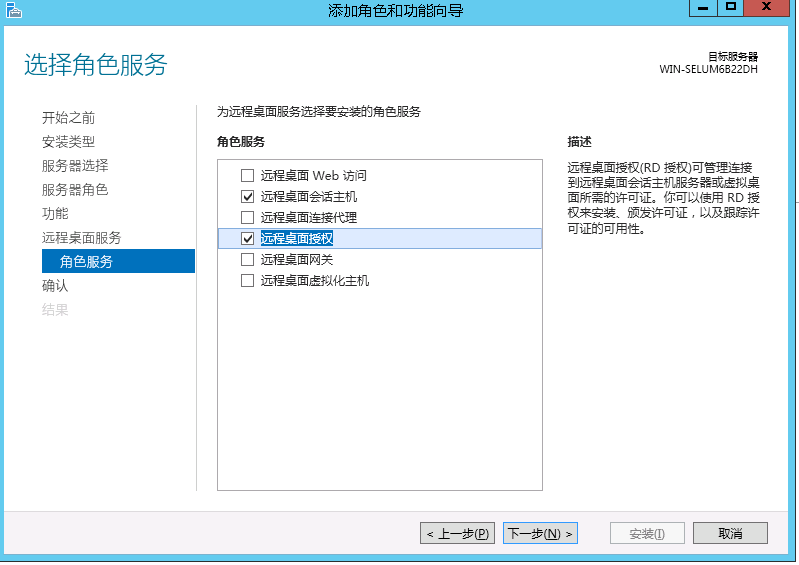799x565 pixels.
Task: Go to the 确认 step
Action: [55, 285]
